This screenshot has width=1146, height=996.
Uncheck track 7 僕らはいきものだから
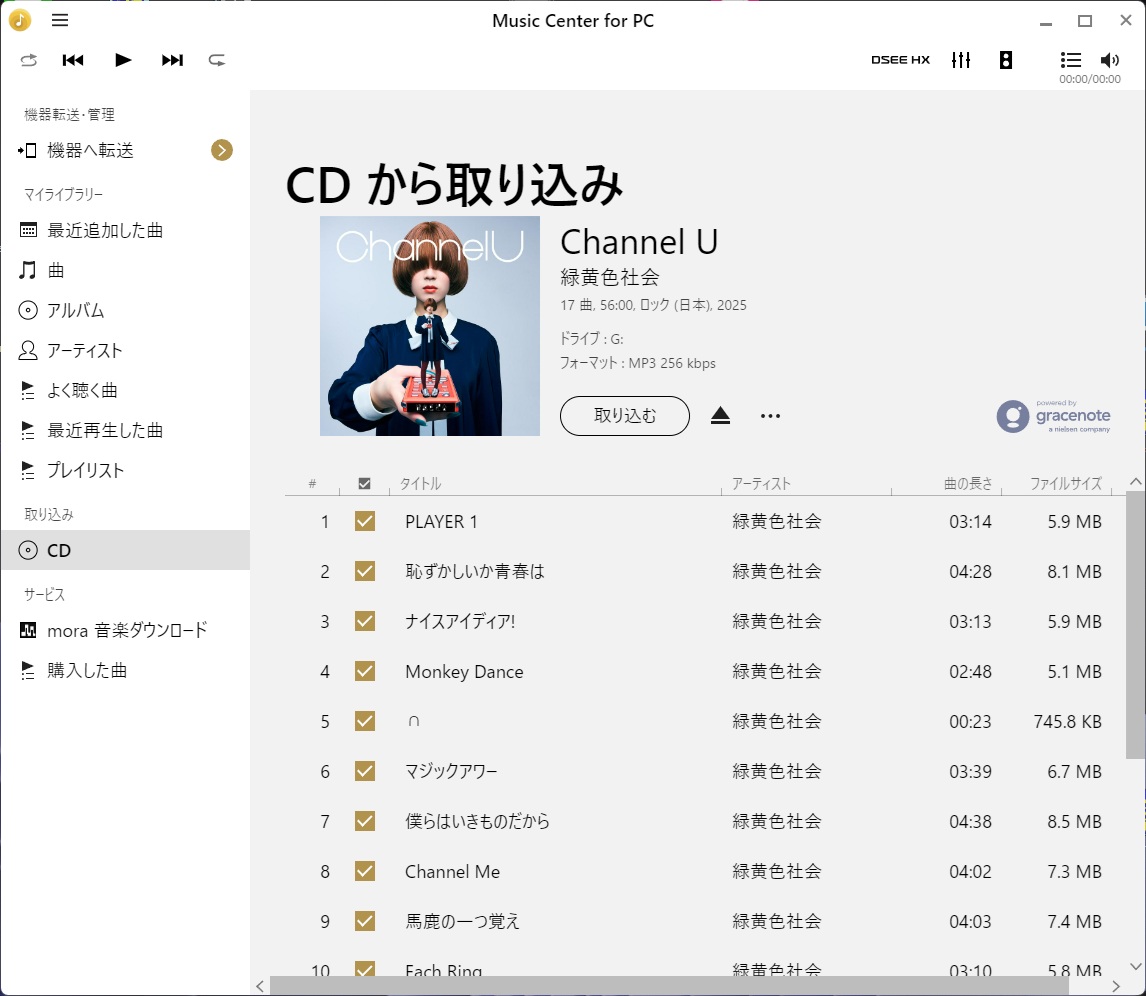[x=365, y=821]
